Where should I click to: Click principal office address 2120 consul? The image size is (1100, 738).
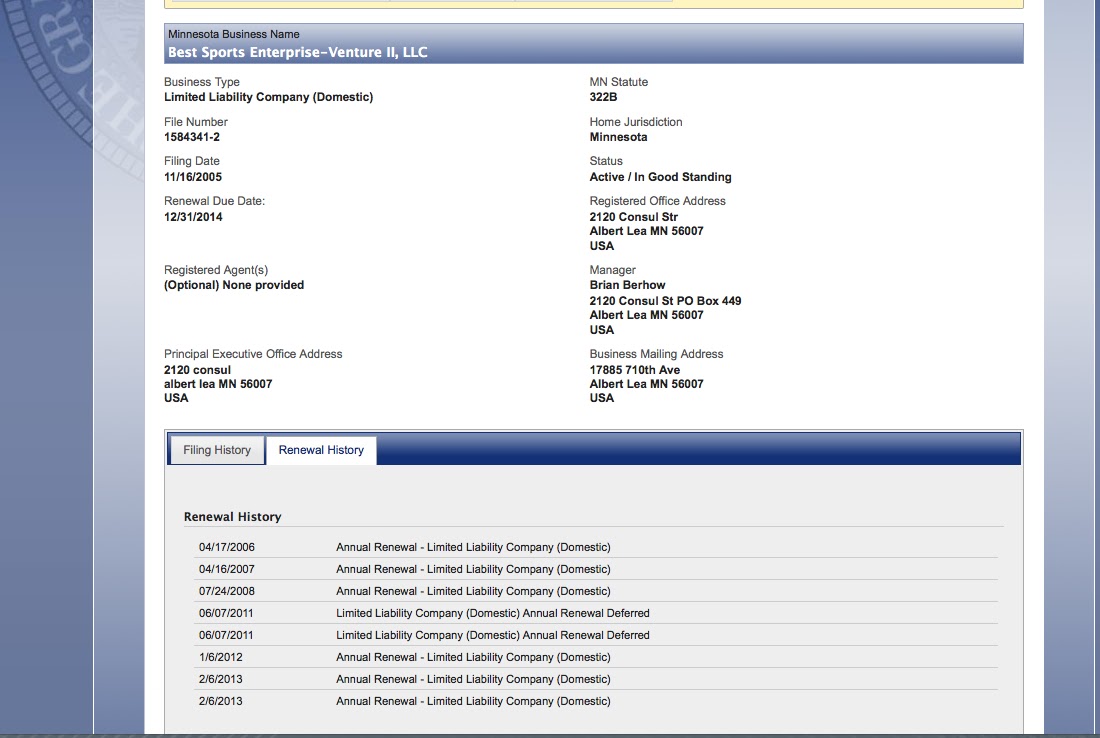[x=197, y=370]
